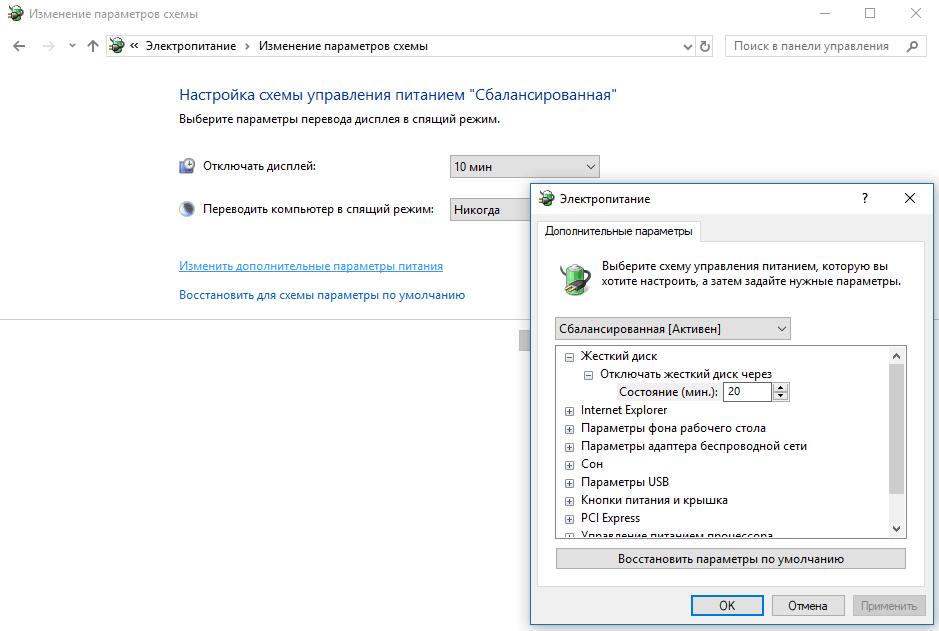The image size is (939, 631).
Task: Open the power scheme dropdown 'Сбалансированная [Активен]'
Action: pos(672,329)
